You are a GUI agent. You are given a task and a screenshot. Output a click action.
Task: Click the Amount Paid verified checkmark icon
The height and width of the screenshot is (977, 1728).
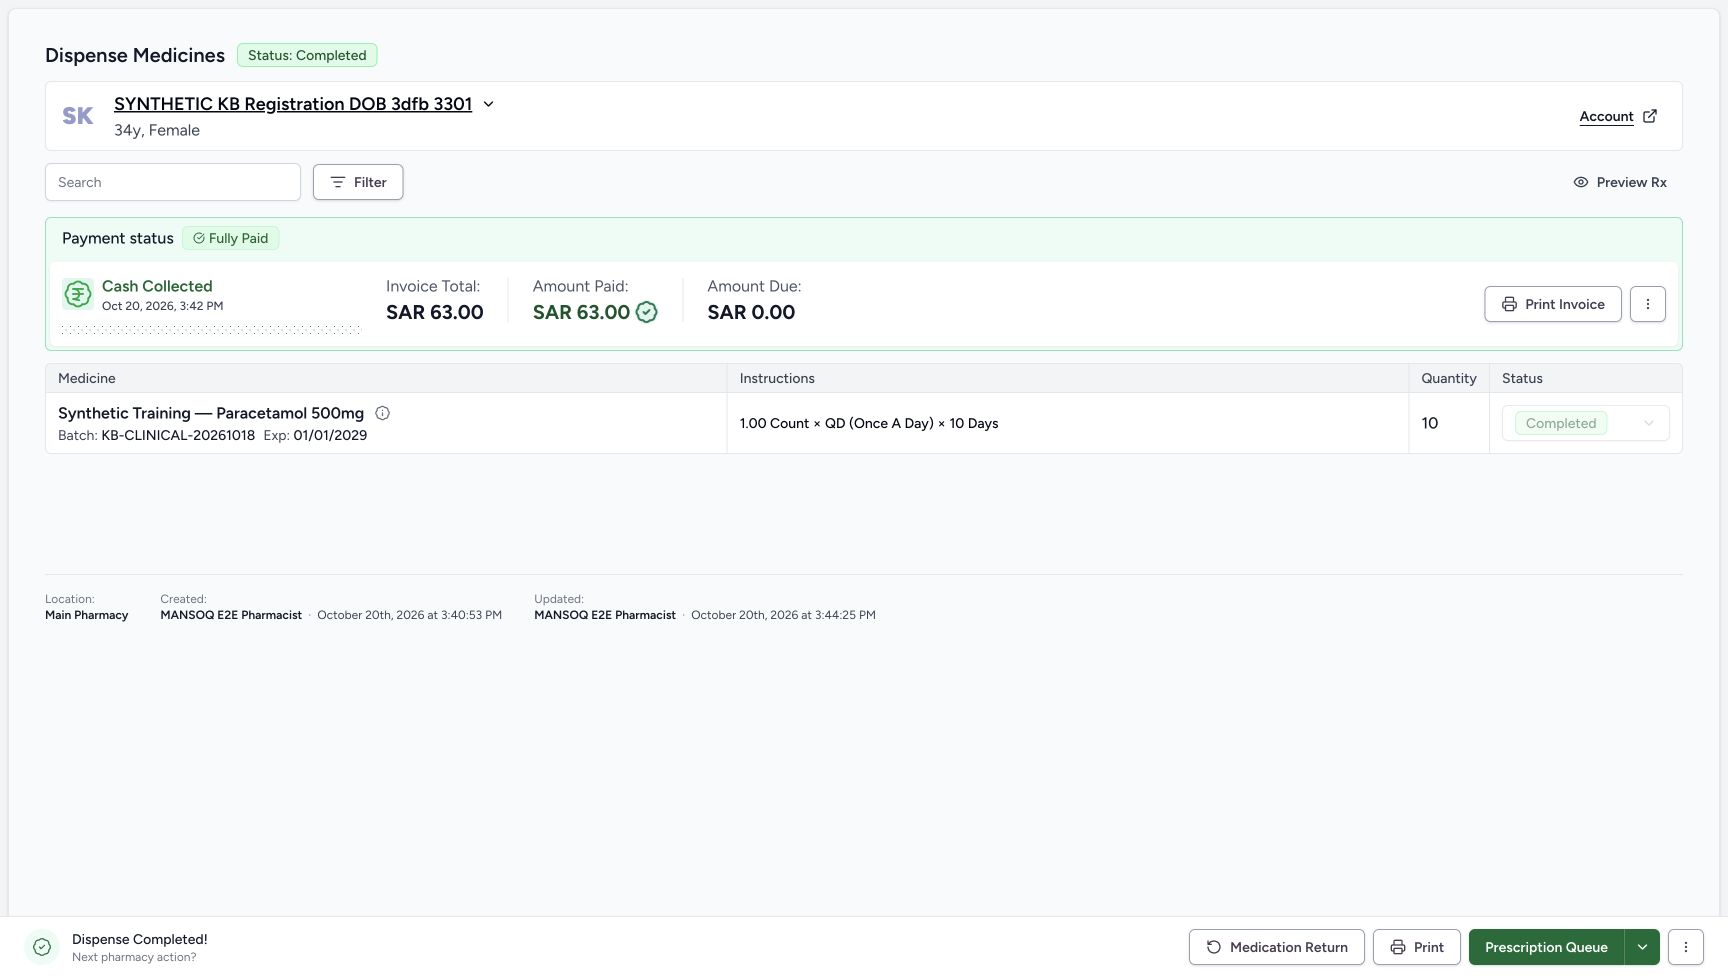tap(647, 312)
